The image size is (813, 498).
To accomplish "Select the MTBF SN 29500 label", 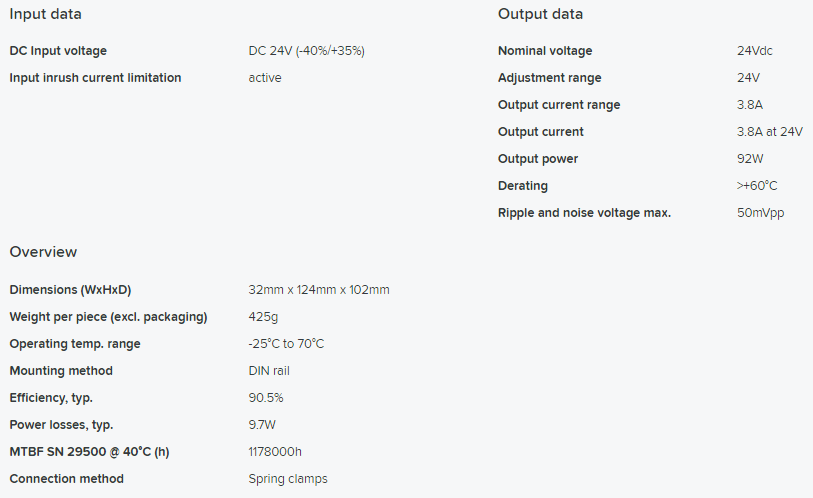I will pyautogui.click(x=89, y=452).
